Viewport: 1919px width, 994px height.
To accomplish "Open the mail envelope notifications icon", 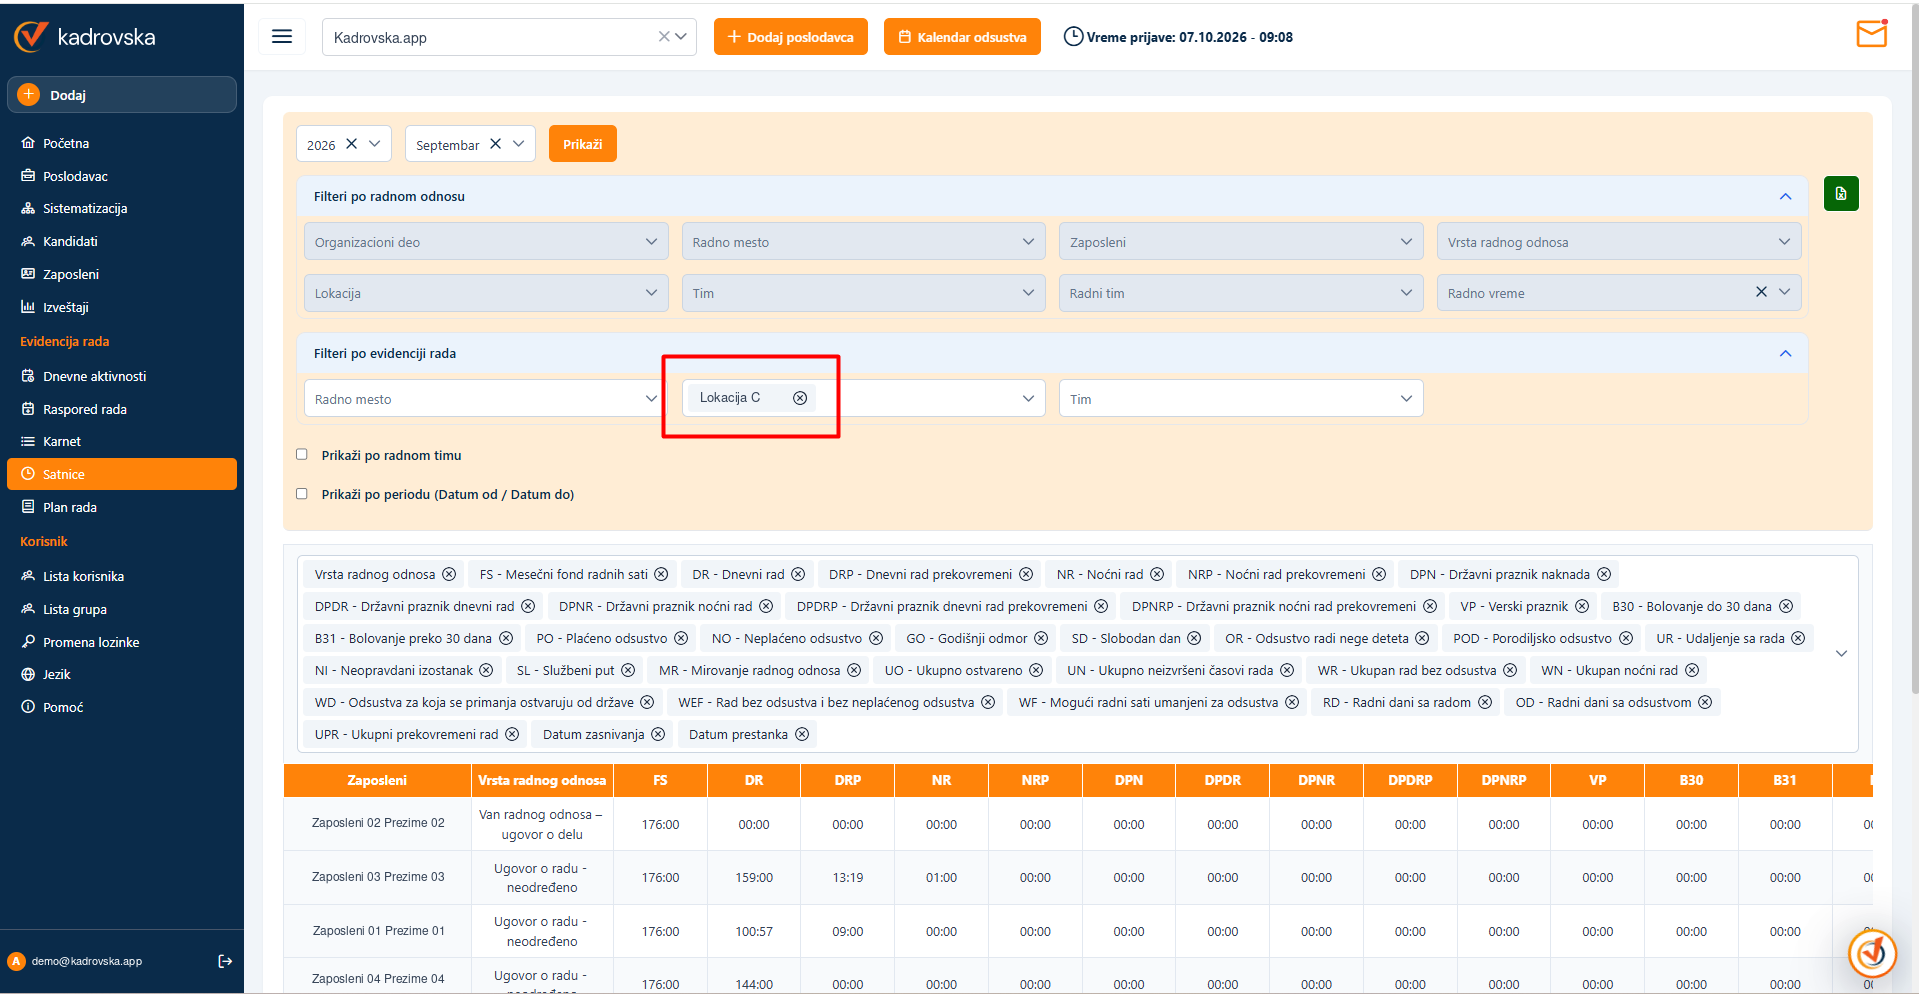I will pos(1871,34).
